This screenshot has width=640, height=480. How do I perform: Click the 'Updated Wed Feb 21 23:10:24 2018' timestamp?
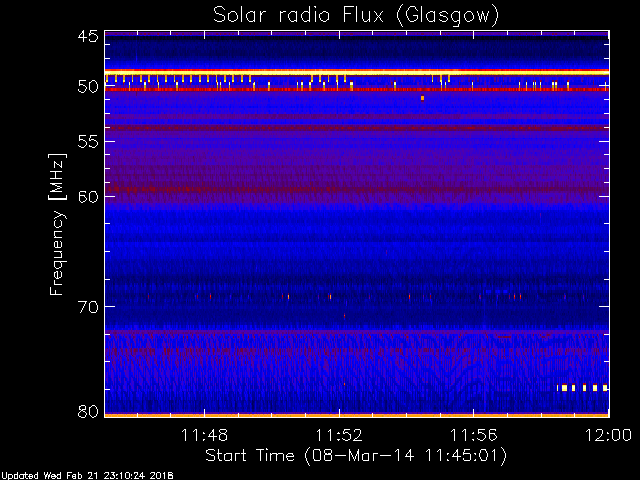click(87, 476)
